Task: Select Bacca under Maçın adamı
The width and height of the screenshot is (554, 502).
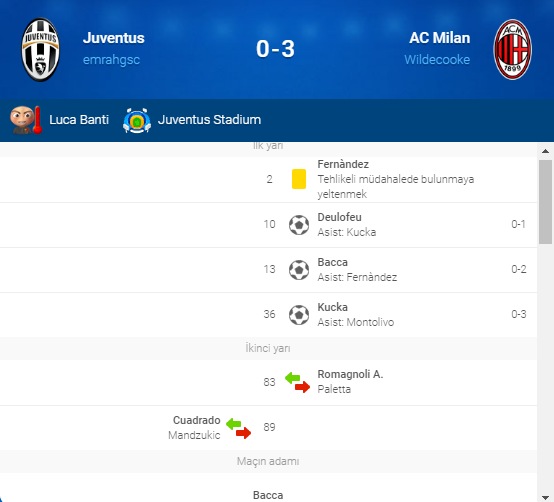Action: click(x=268, y=495)
